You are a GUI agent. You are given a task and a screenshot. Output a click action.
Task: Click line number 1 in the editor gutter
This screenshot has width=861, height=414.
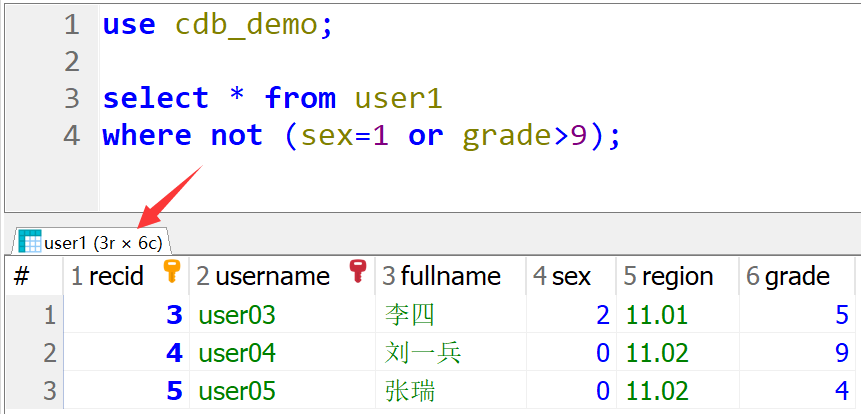70,25
